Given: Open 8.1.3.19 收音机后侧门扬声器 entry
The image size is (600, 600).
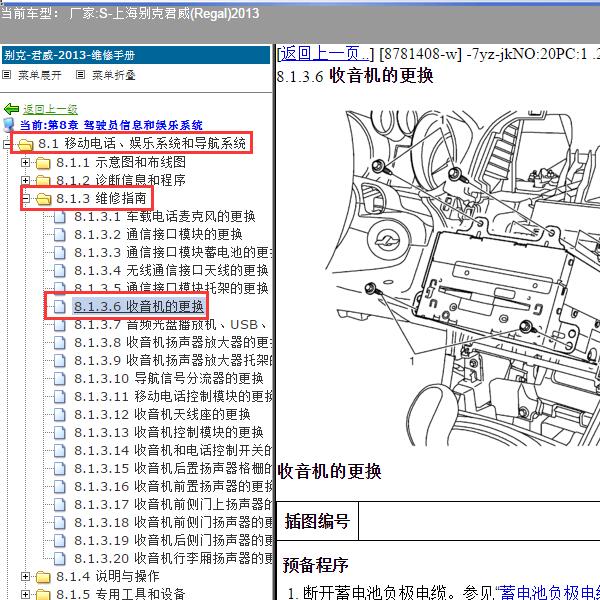Looking at the screenshot, I should pyautogui.click(x=173, y=540).
